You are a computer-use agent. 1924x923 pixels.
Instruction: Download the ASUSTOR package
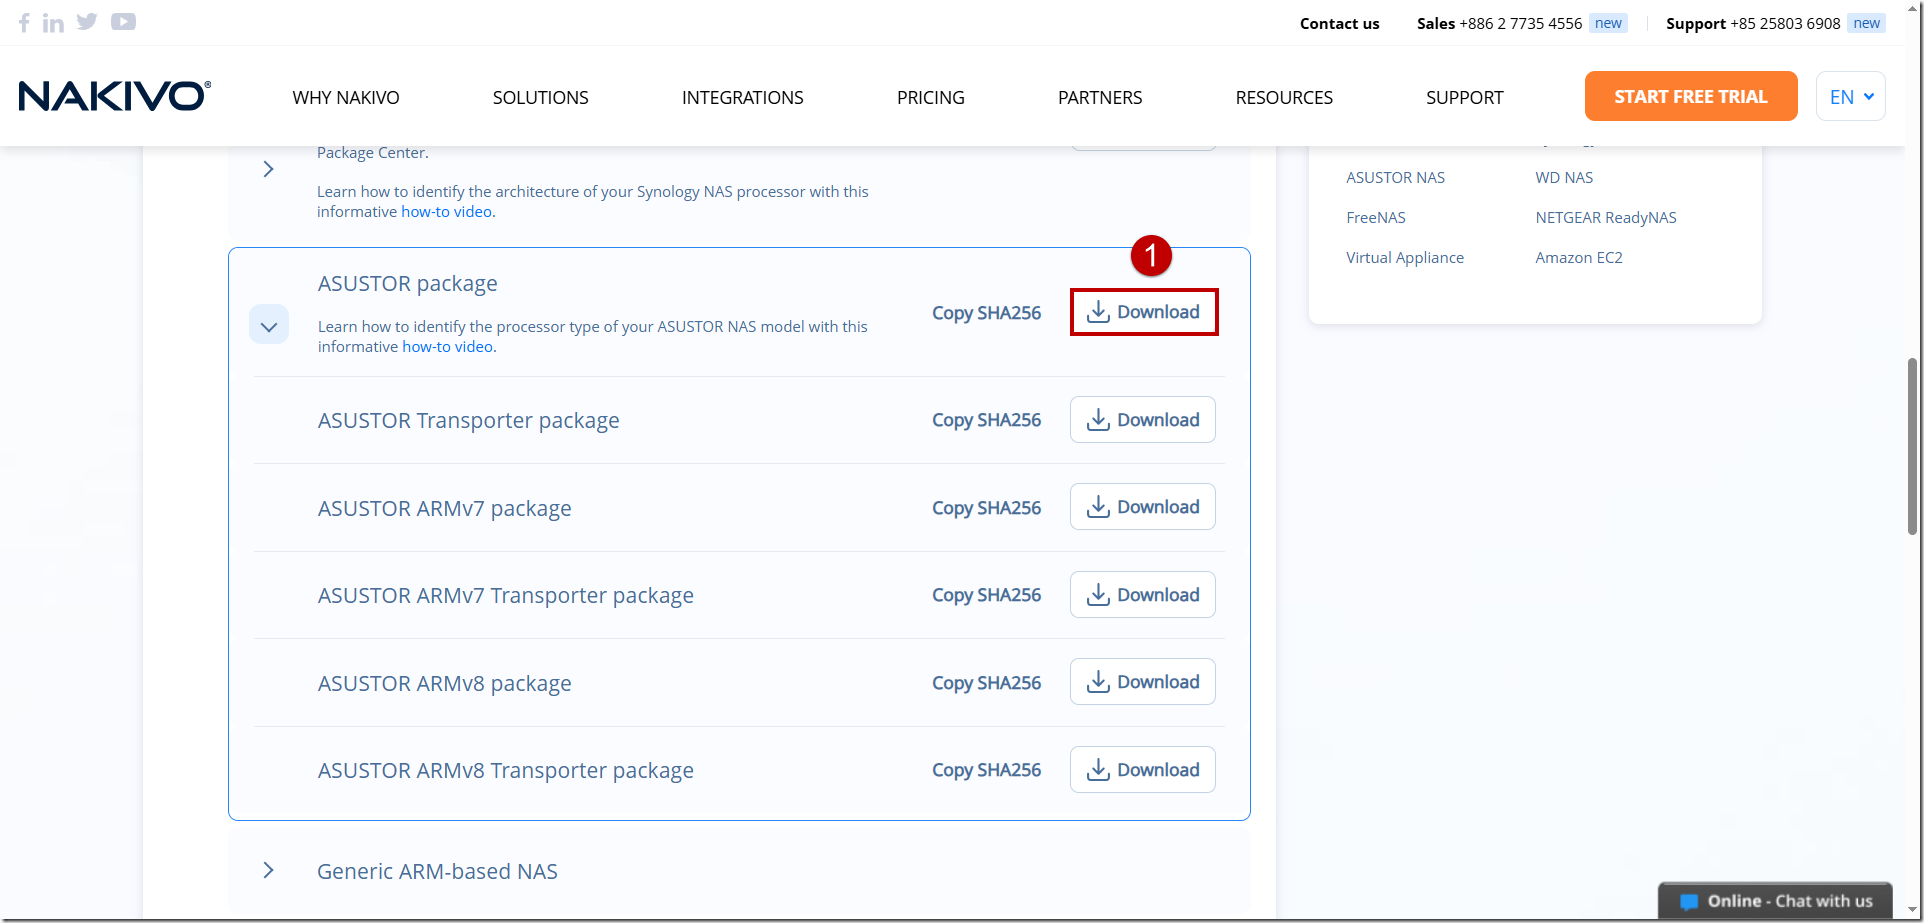click(1144, 312)
